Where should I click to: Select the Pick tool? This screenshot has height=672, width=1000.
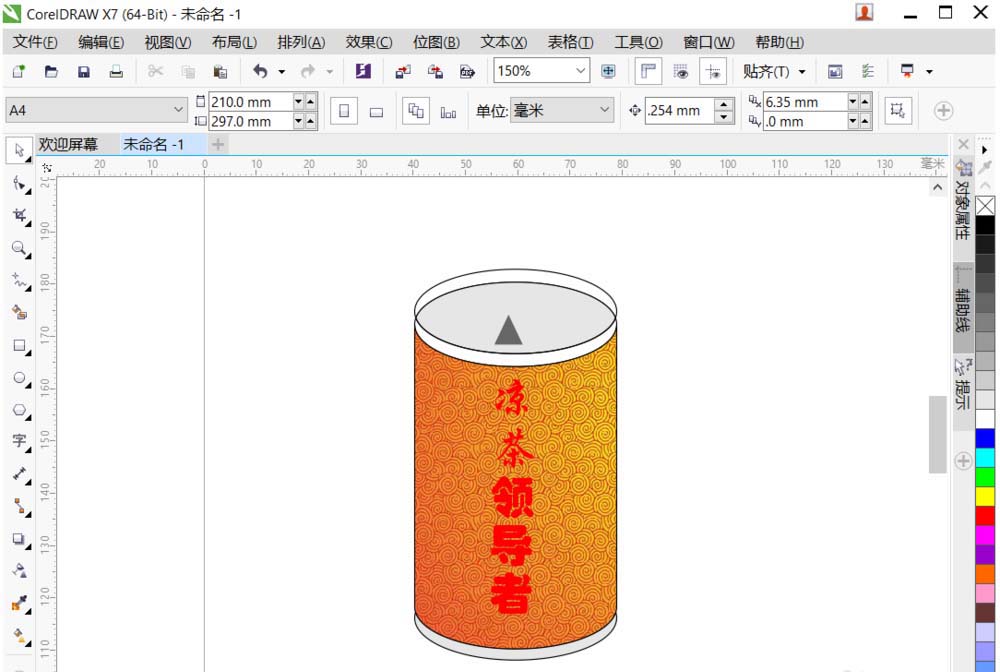point(20,150)
